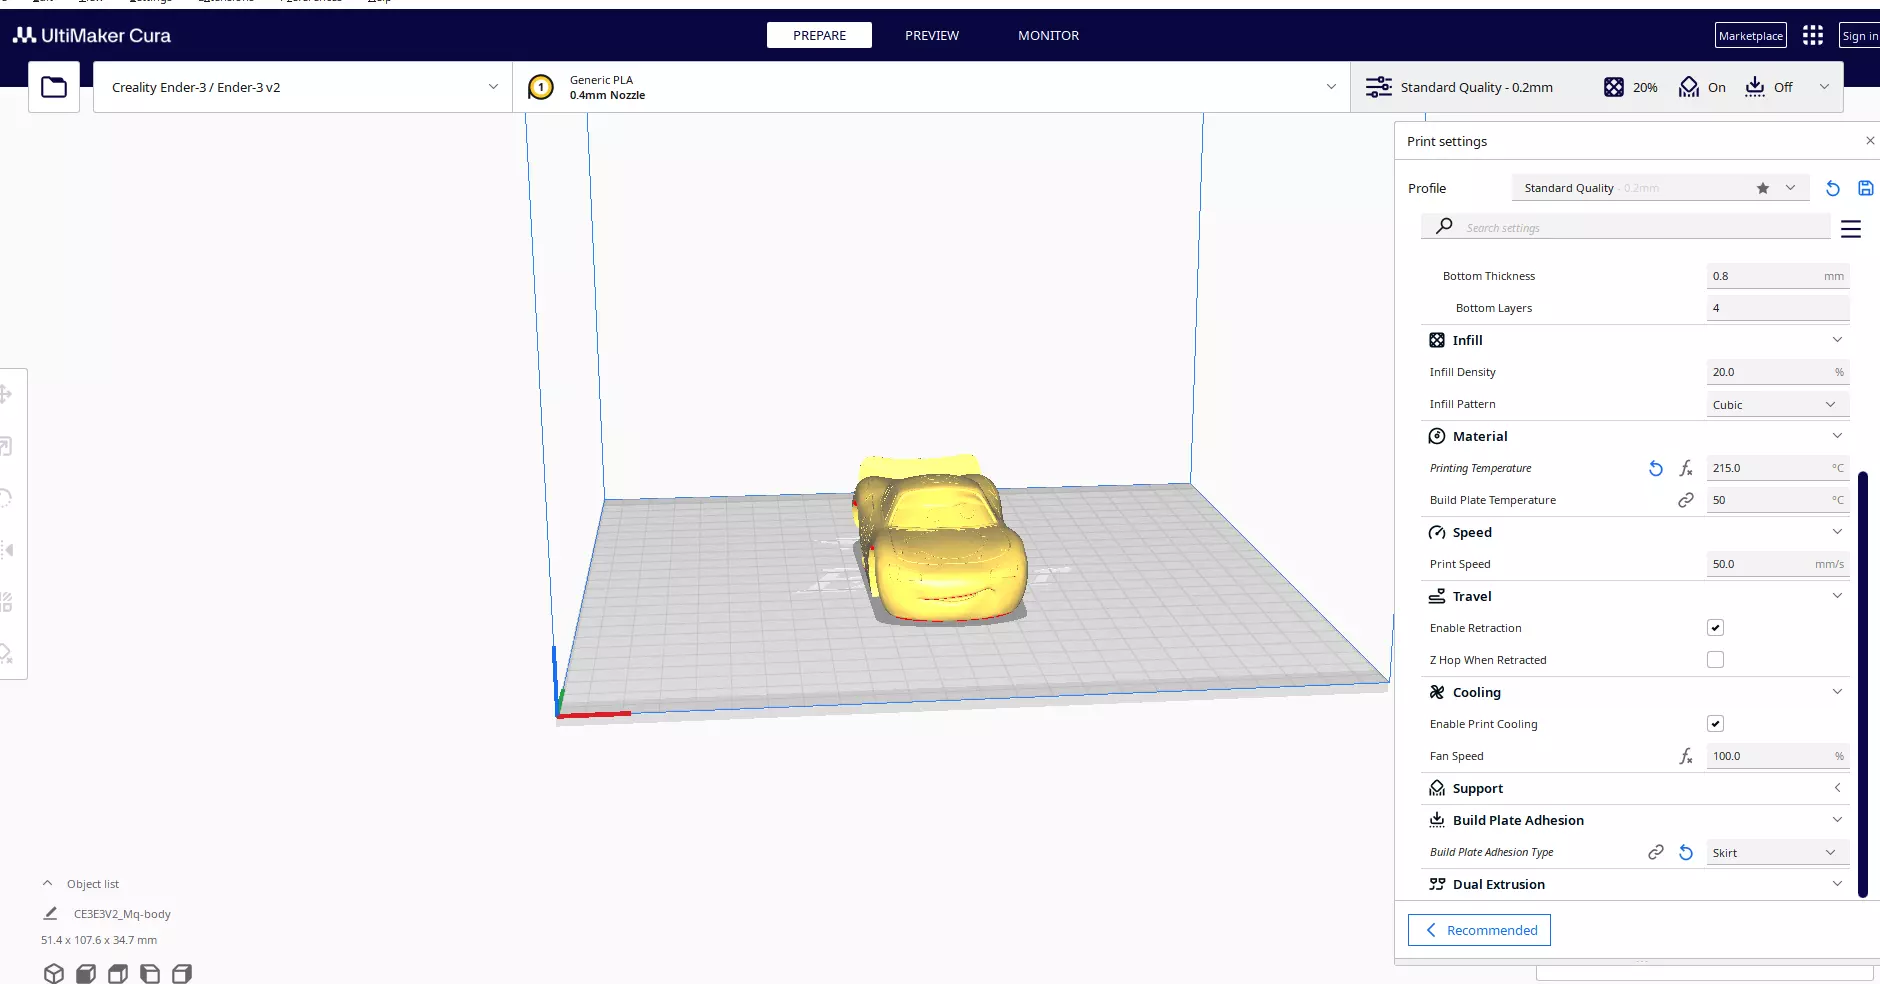Open the Marketplace
Image resolution: width=1880 pixels, height=984 pixels.
1750,35
